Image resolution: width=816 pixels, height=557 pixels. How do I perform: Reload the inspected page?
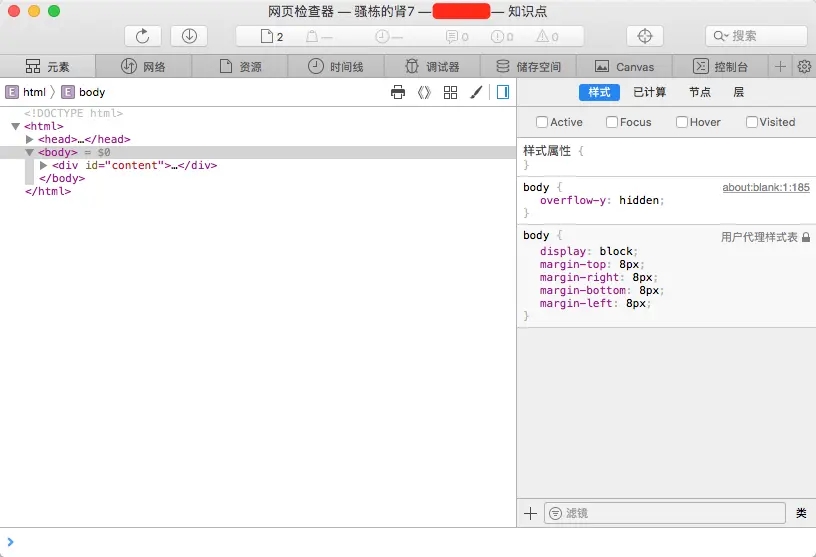point(143,36)
